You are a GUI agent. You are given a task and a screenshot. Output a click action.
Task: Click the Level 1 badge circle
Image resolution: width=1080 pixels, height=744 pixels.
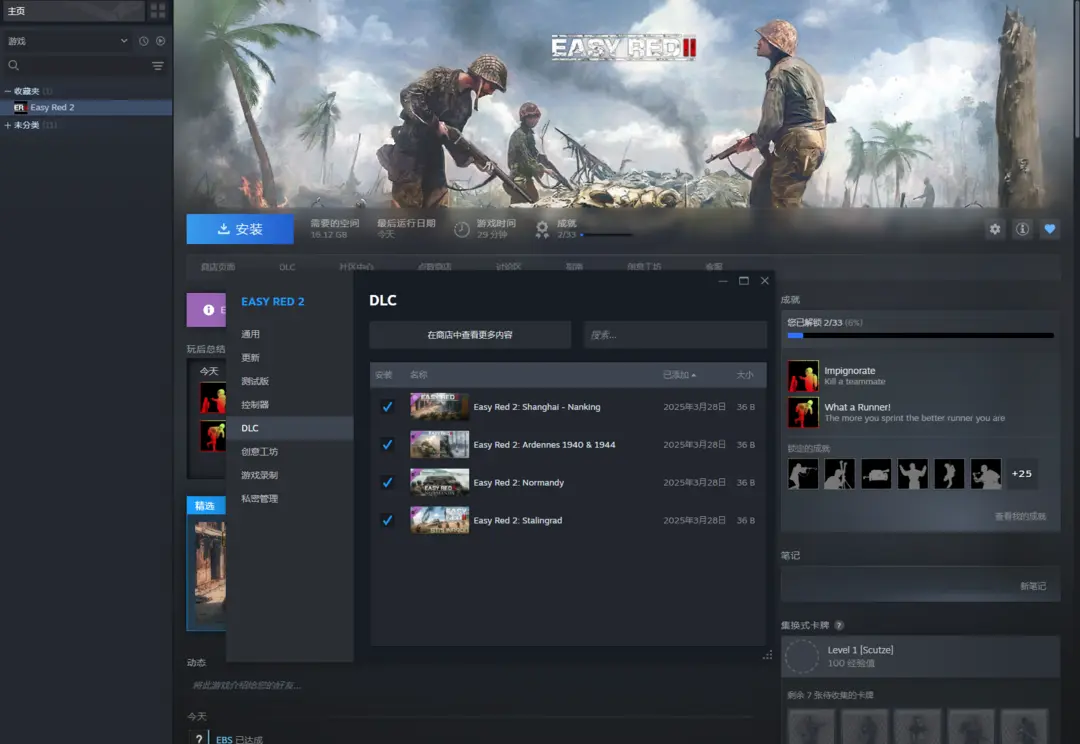[x=802, y=657]
